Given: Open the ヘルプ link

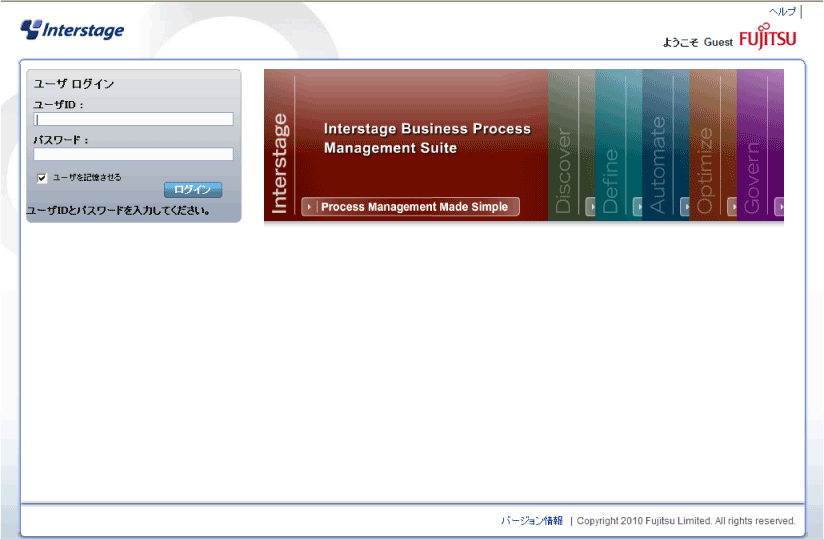Looking at the screenshot, I should (x=782, y=12).
